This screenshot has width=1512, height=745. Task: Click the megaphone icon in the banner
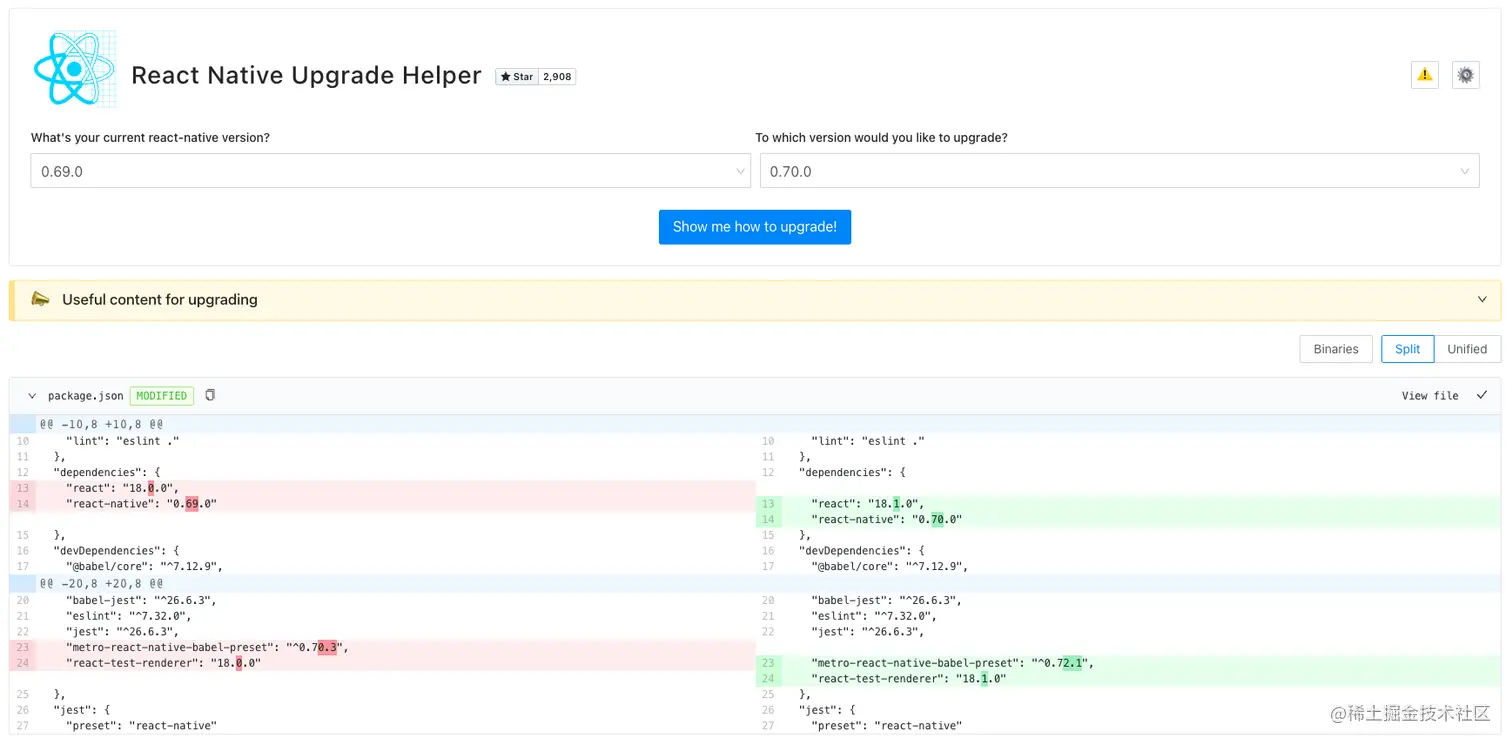coord(40,299)
